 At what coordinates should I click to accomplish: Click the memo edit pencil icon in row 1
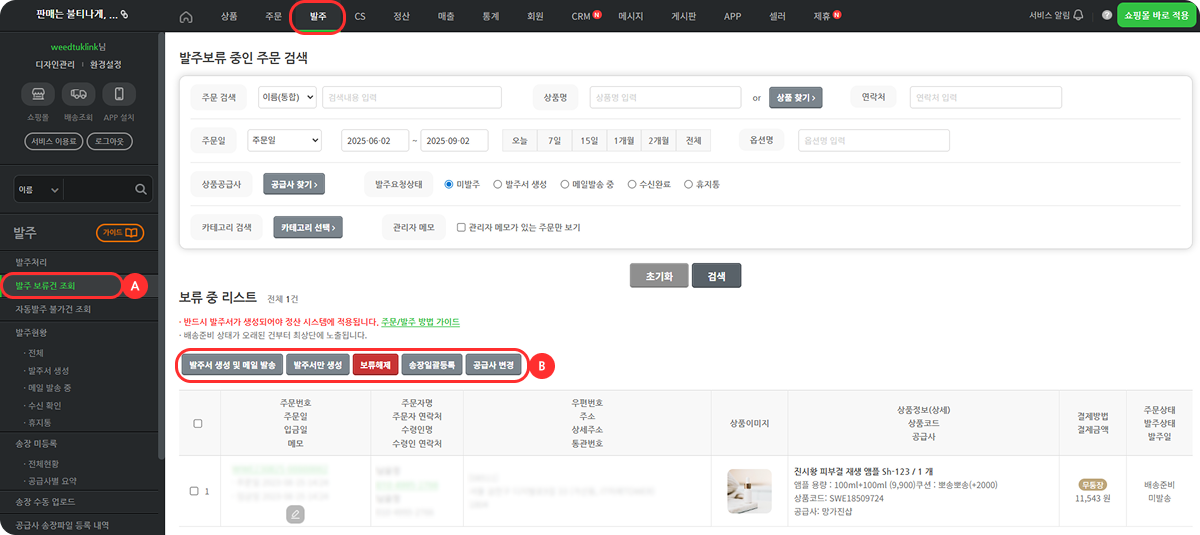(x=295, y=514)
